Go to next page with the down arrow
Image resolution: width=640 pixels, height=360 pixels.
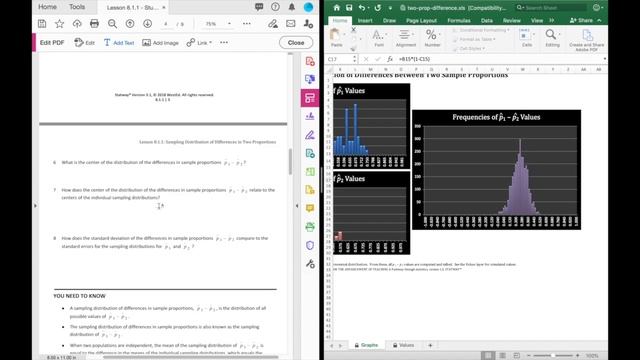(147, 24)
